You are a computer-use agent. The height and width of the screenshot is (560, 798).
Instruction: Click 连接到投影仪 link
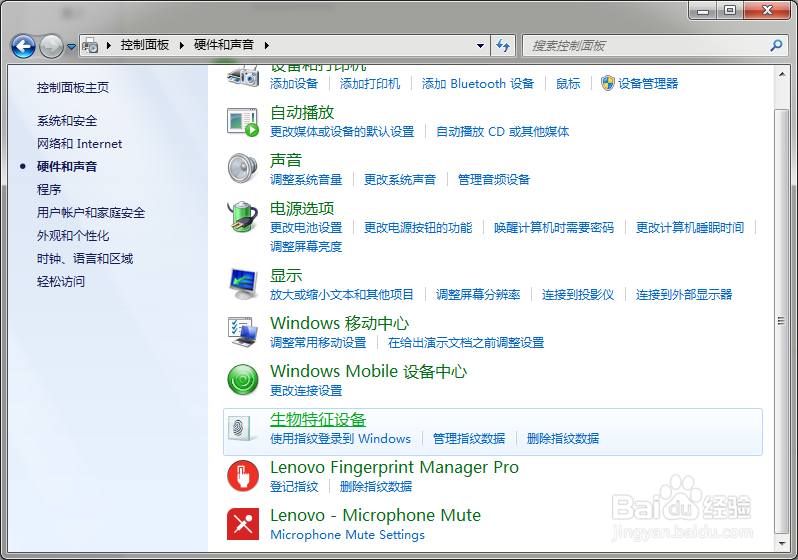(x=578, y=295)
